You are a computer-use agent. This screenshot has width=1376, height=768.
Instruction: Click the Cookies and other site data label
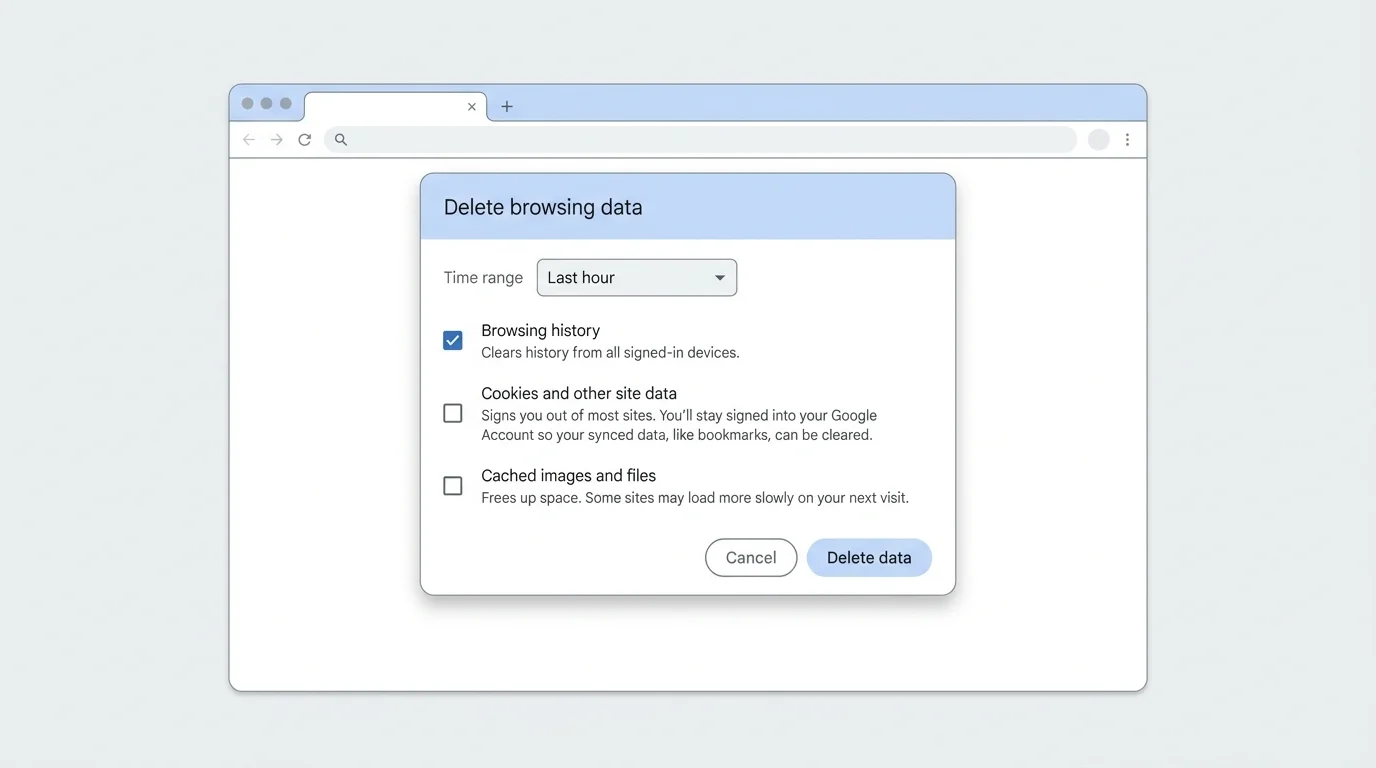pos(579,393)
